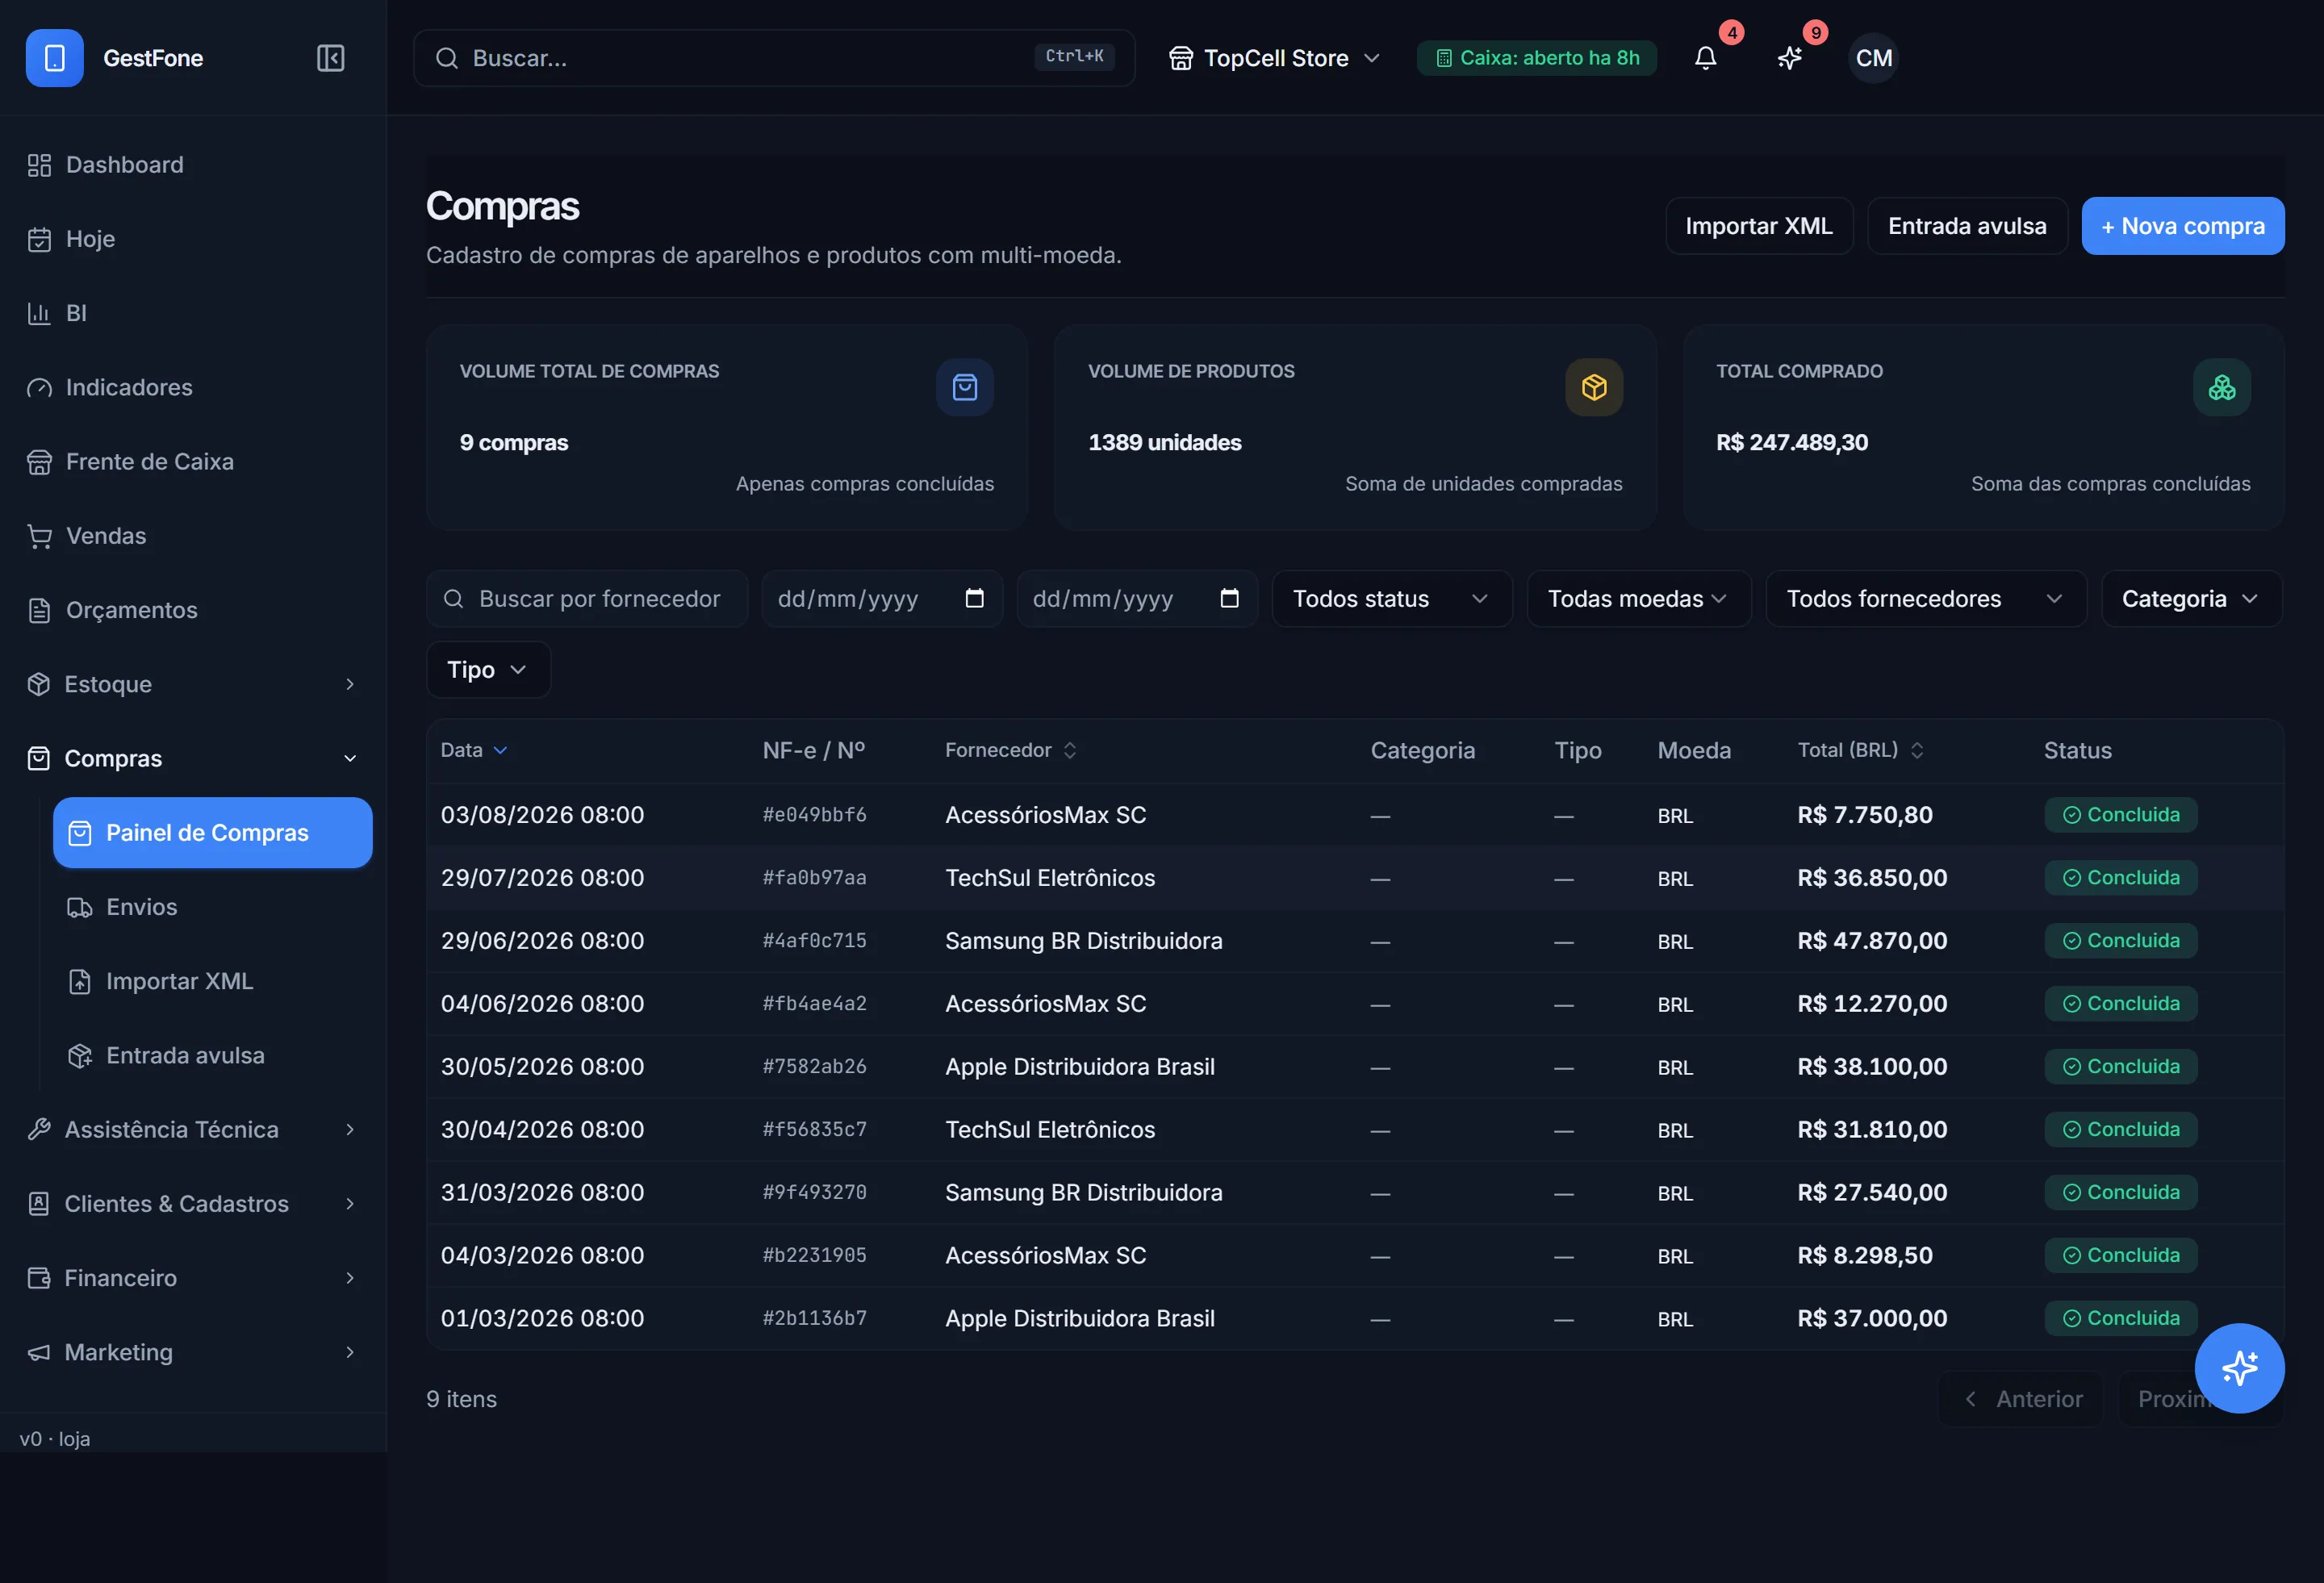Focus the global Buscar search field
2324x1583 pixels.
coord(774,58)
